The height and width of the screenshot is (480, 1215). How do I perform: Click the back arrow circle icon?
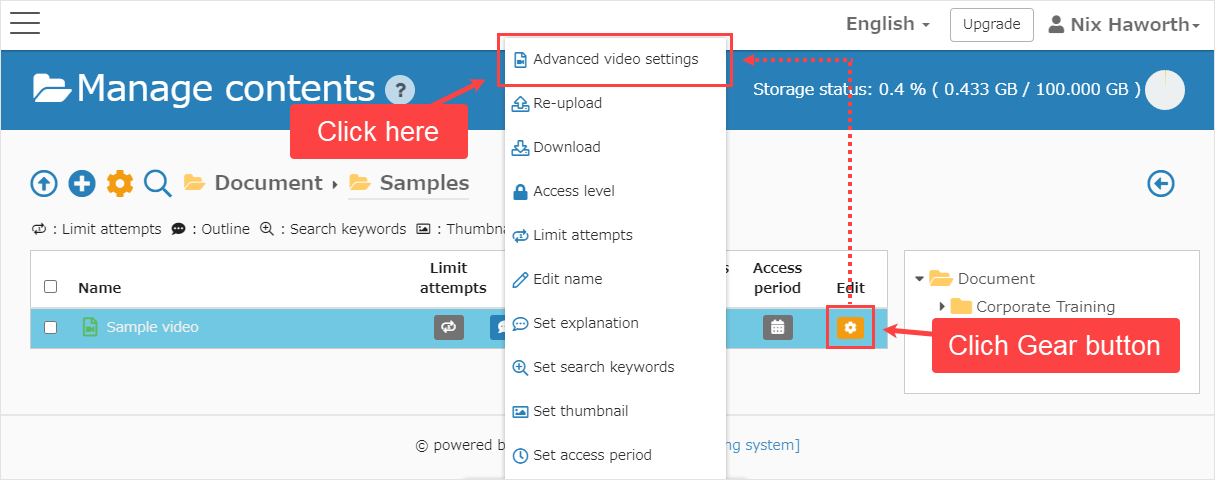tap(1160, 183)
